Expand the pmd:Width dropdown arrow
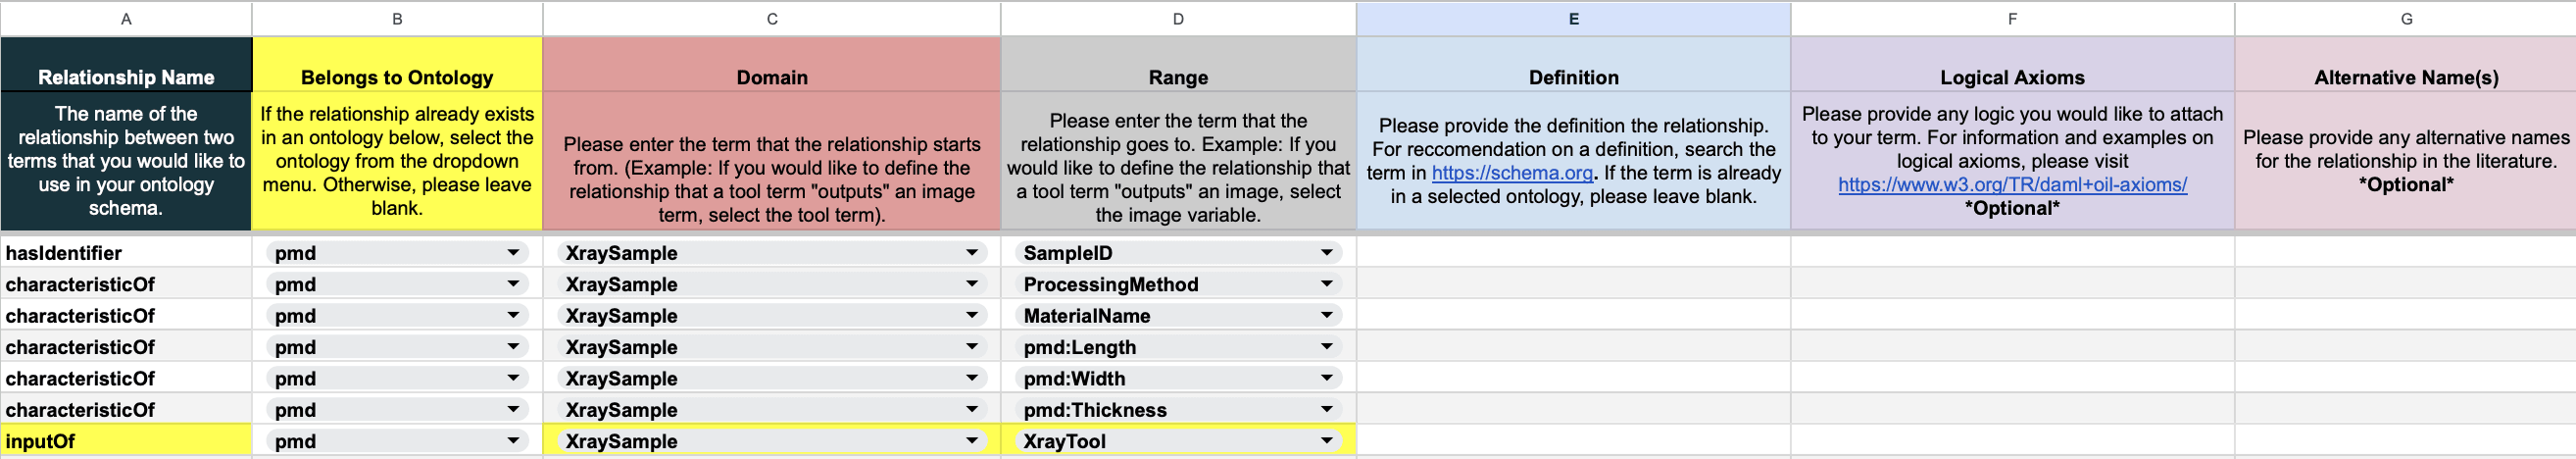The image size is (2576, 459). (1326, 378)
